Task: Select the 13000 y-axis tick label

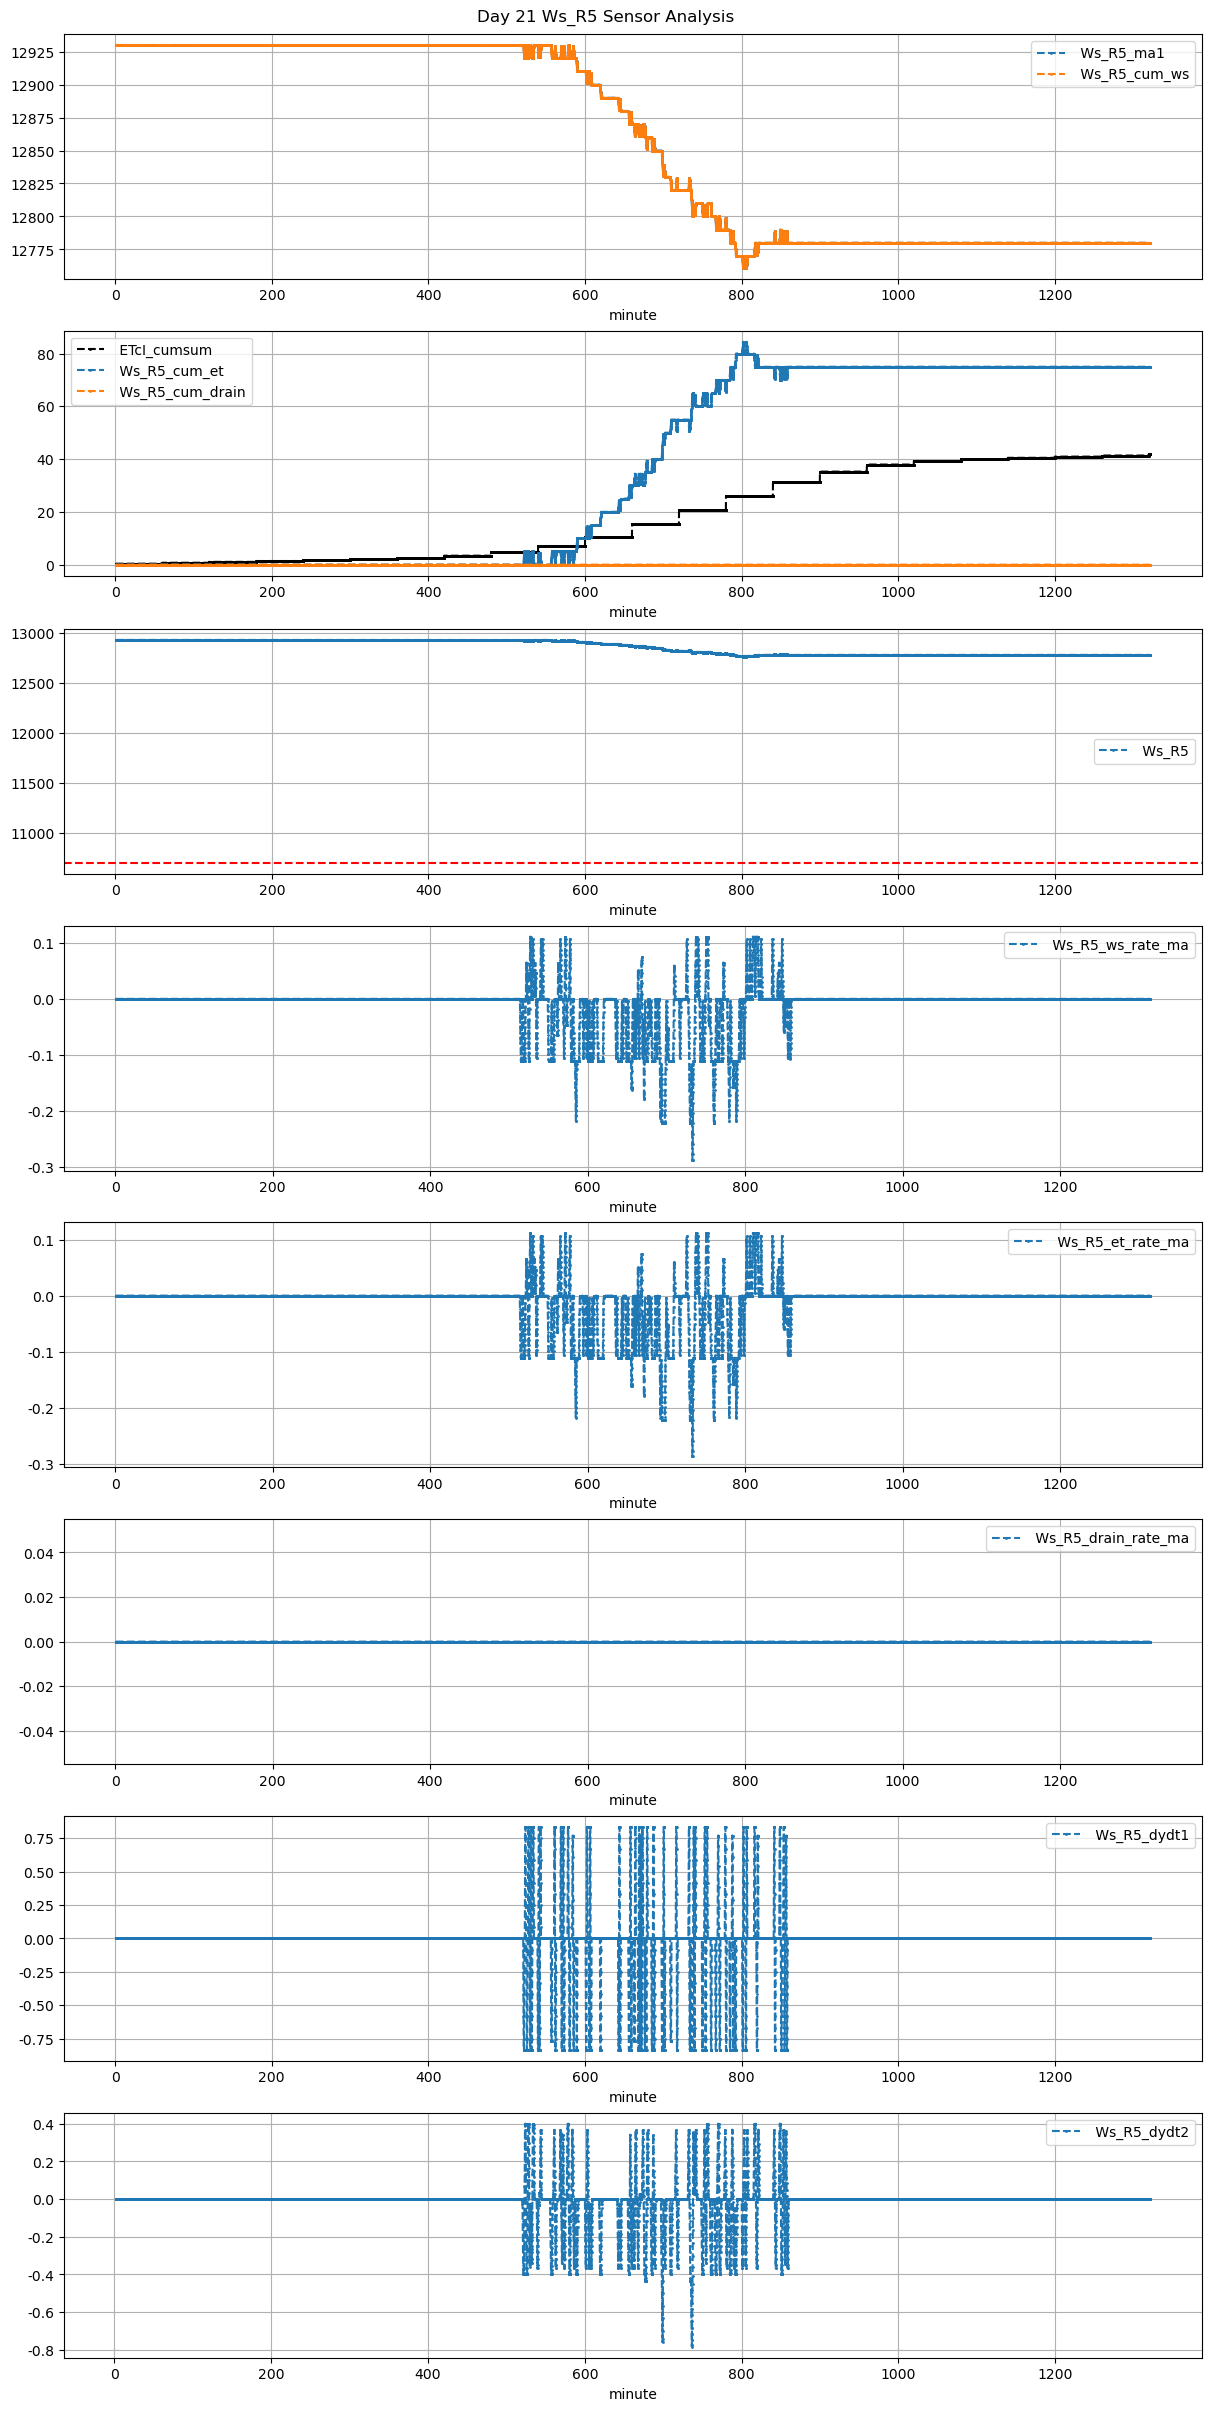Action: (x=33, y=634)
